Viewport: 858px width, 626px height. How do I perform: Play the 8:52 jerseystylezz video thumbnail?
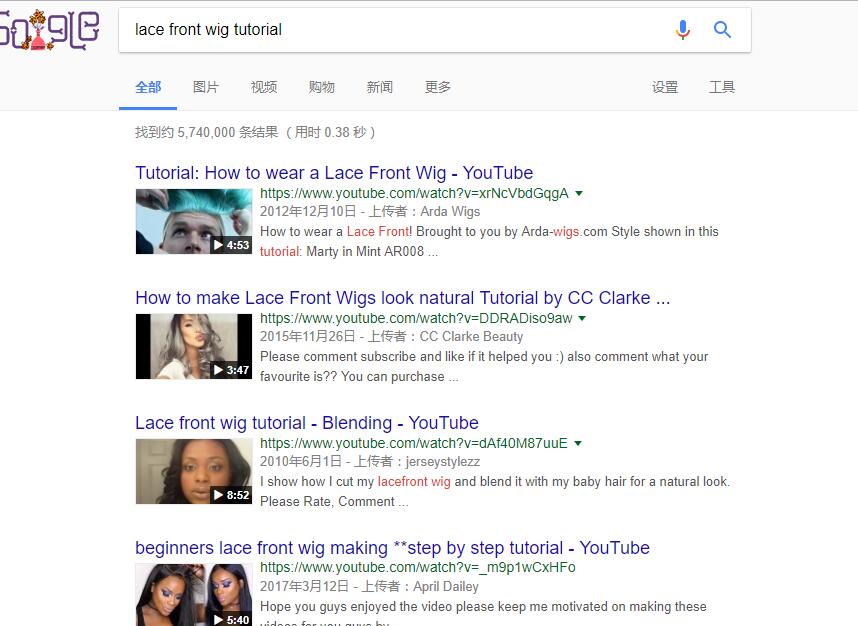pyautogui.click(x=194, y=471)
